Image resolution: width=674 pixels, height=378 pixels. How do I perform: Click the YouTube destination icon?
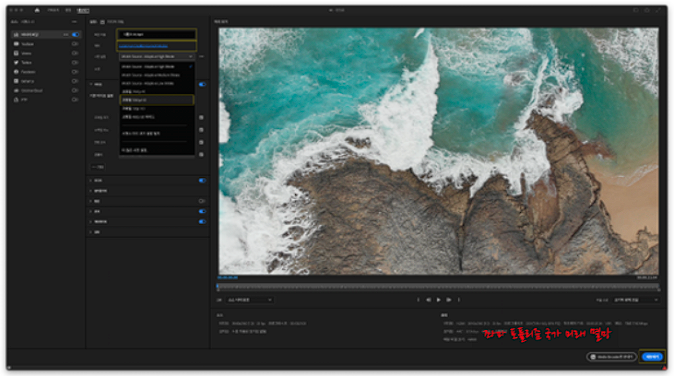click(16, 44)
